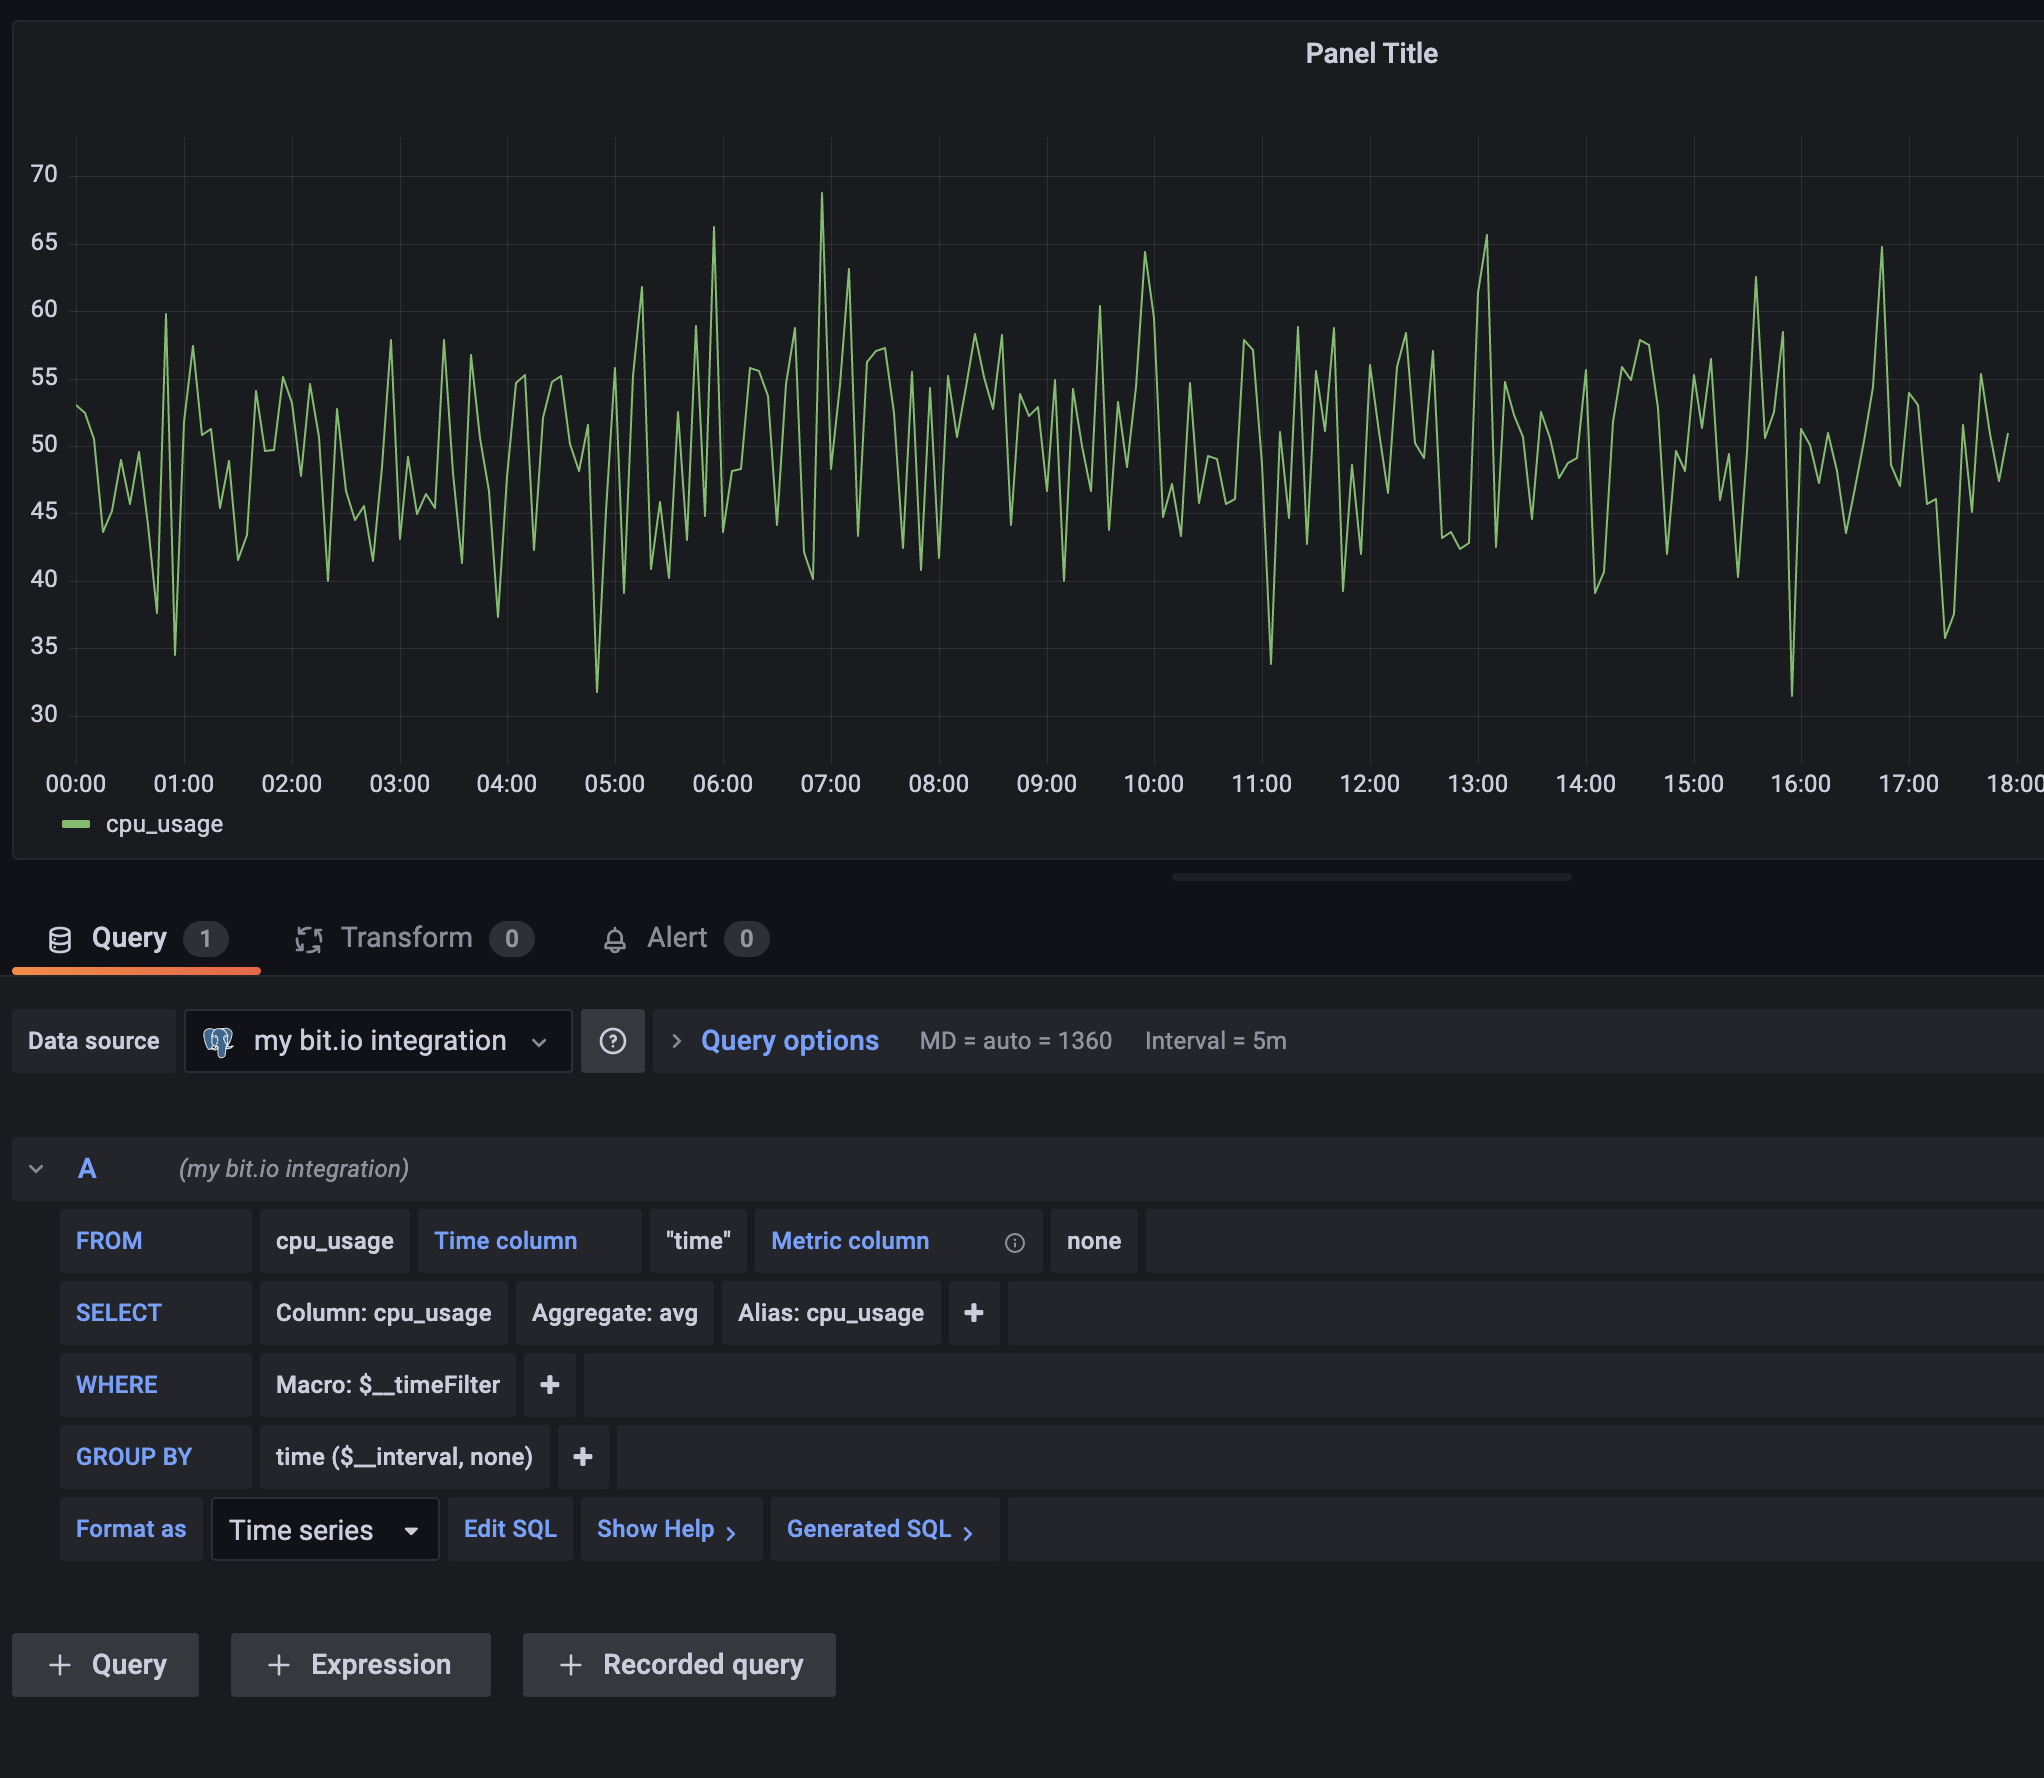Open the Format as Time series dropdown

325,1529
